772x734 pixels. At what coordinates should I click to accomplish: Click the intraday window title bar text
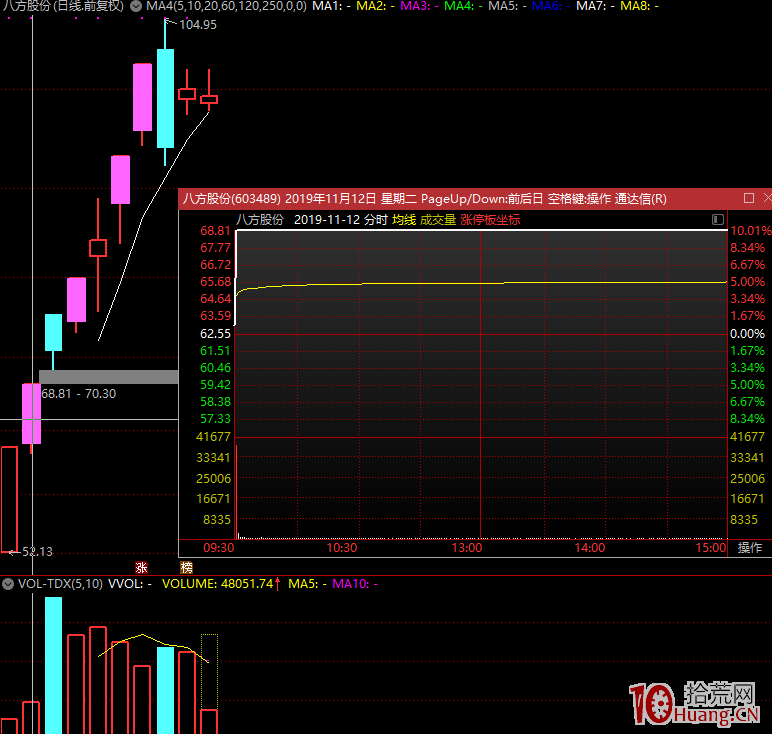click(x=424, y=198)
